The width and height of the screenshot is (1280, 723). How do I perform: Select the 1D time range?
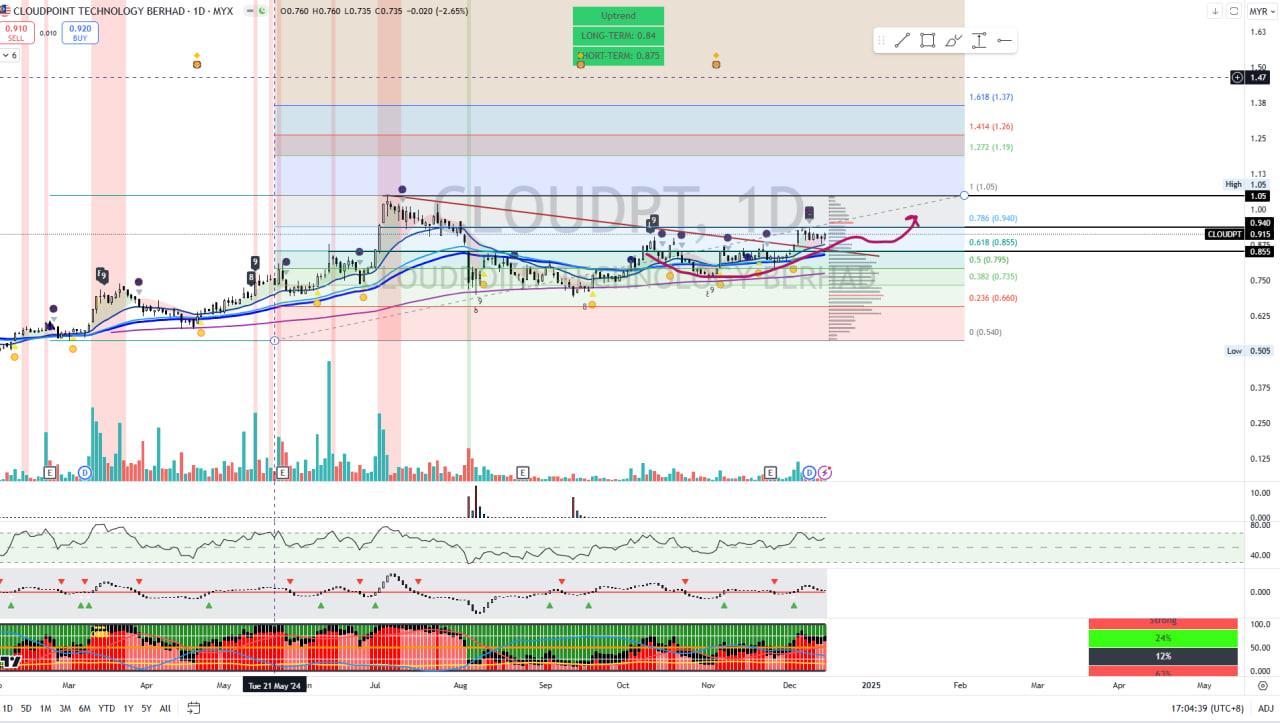7,708
